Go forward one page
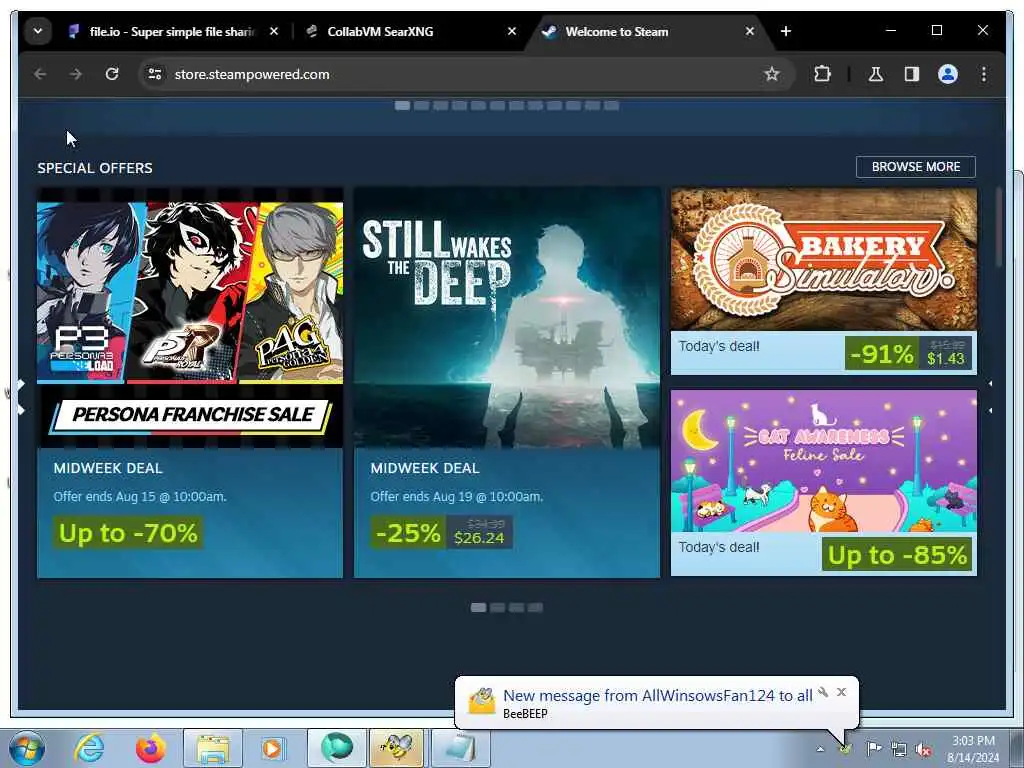1024x768 pixels. click(x=76, y=74)
